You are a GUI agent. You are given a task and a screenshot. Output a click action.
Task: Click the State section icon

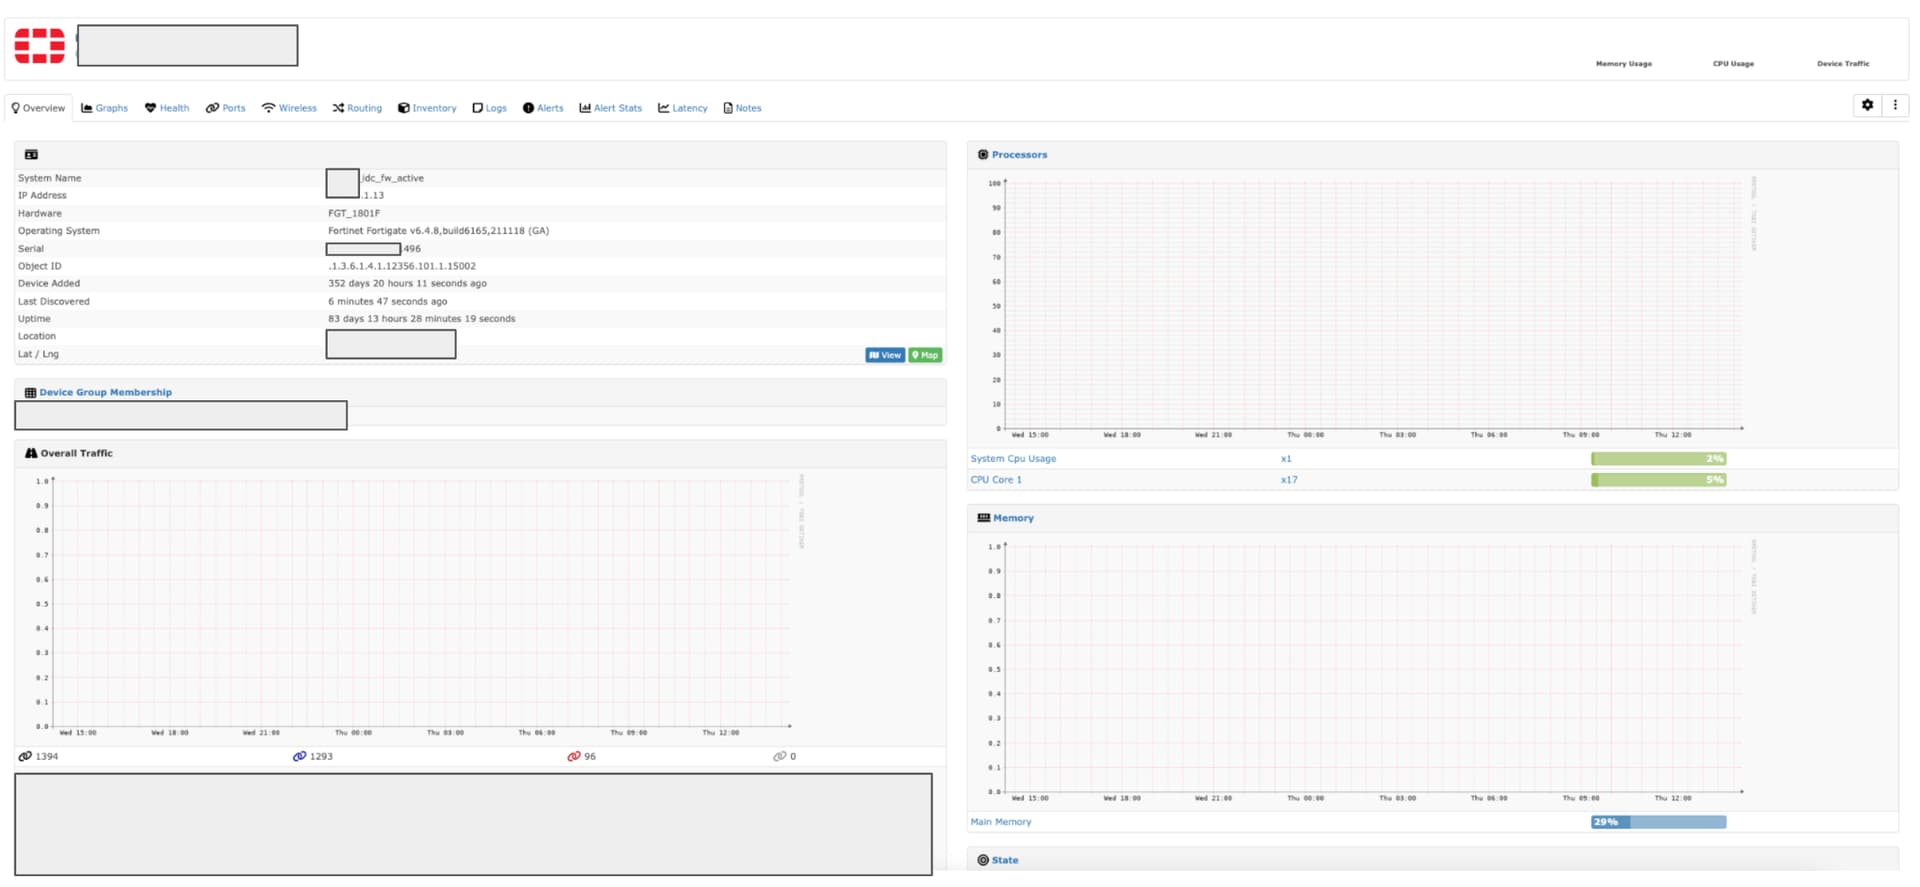click(x=983, y=860)
